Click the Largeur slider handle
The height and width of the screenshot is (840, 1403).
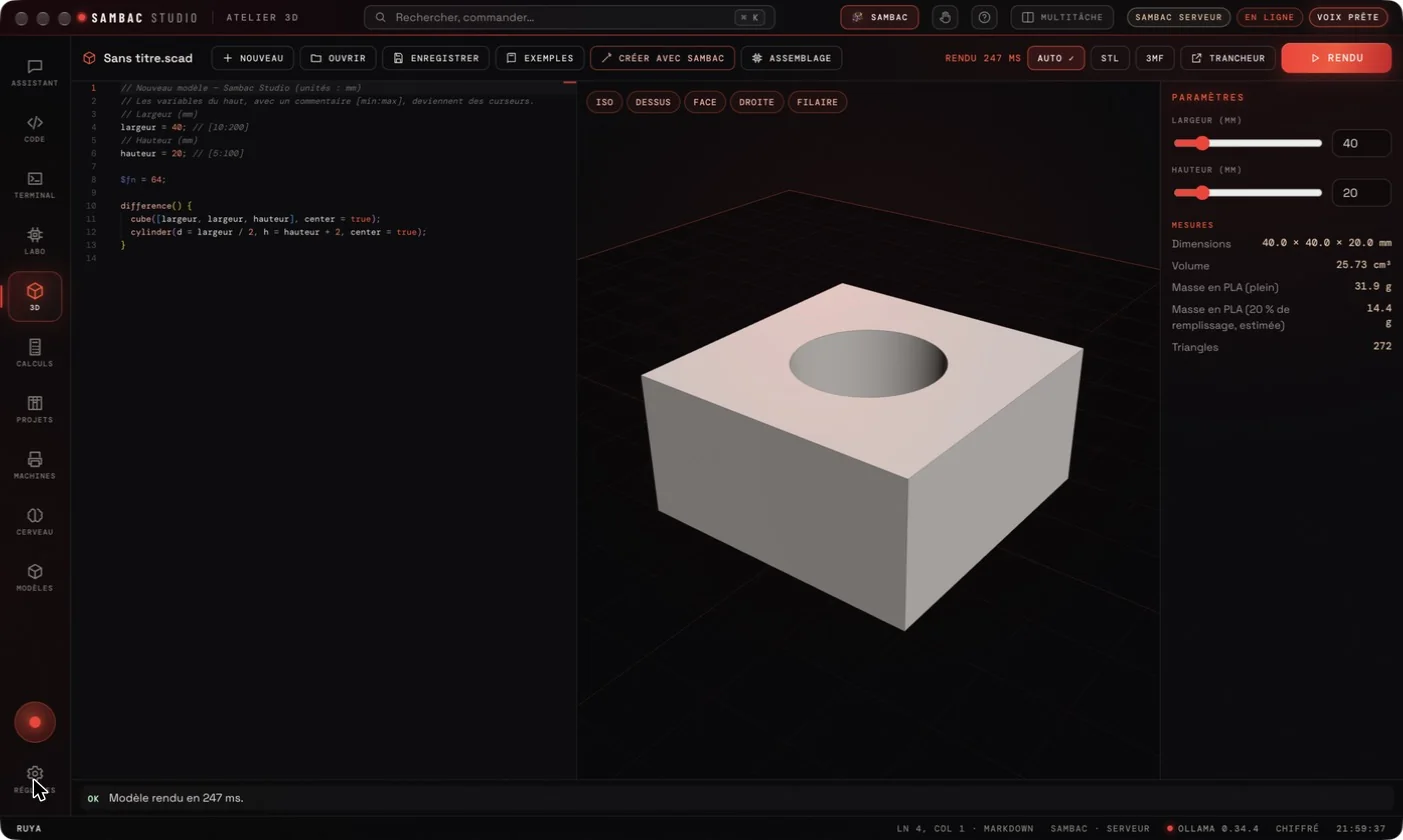pyautogui.click(x=1203, y=143)
